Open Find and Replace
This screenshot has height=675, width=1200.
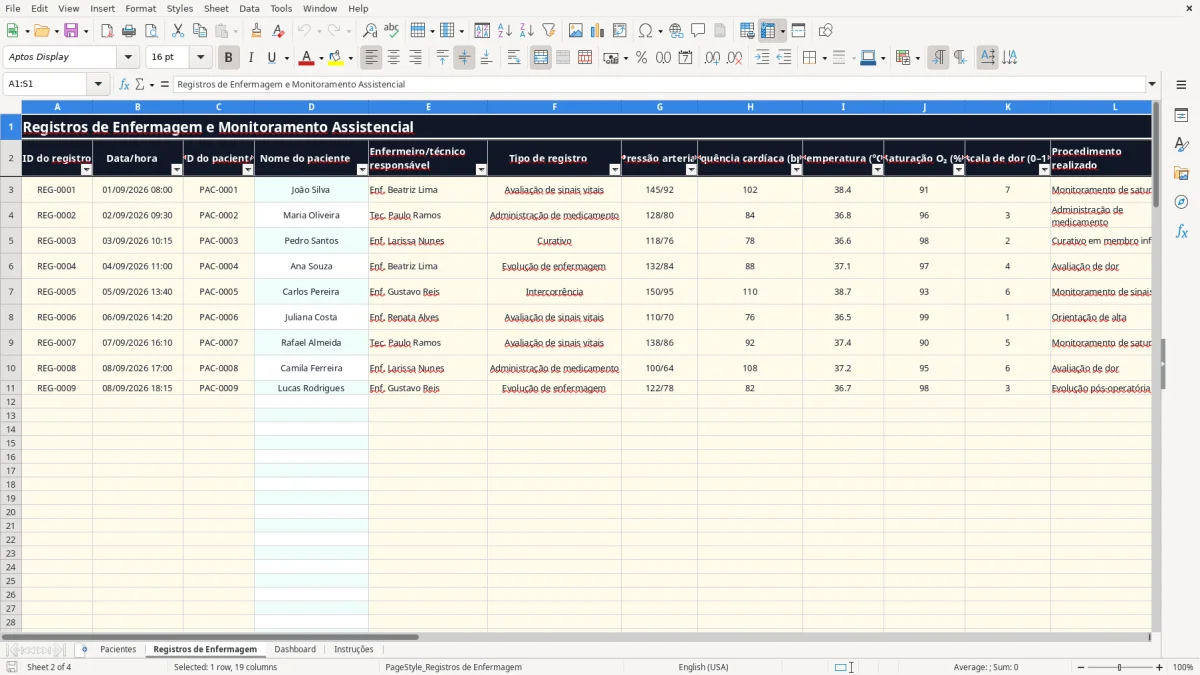tap(369, 31)
